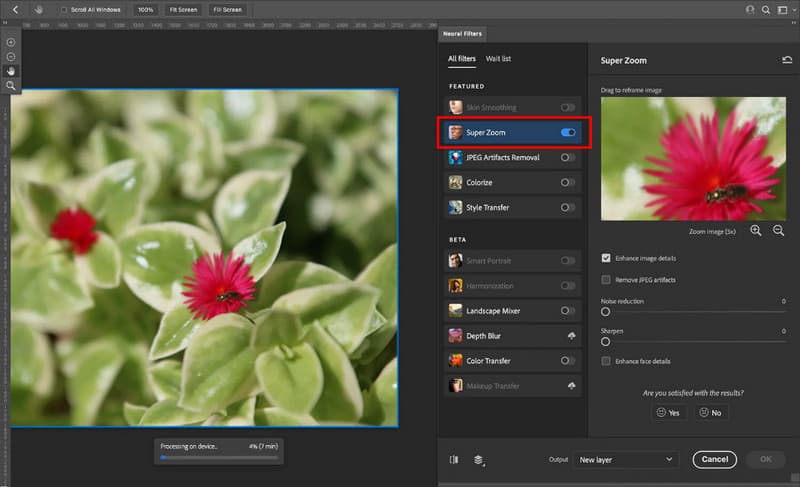The height and width of the screenshot is (487, 800).
Task: Open the account profile icon
Action: pyautogui.click(x=749, y=10)
